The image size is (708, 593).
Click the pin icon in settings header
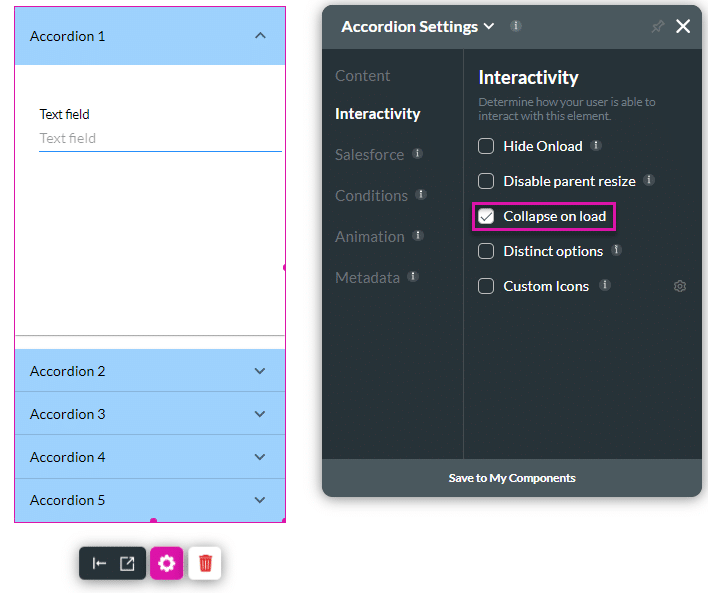(657, 27)
